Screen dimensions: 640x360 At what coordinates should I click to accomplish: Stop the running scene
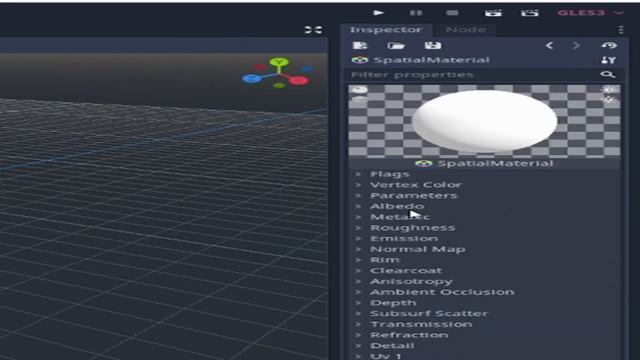(x=452, y=13)
